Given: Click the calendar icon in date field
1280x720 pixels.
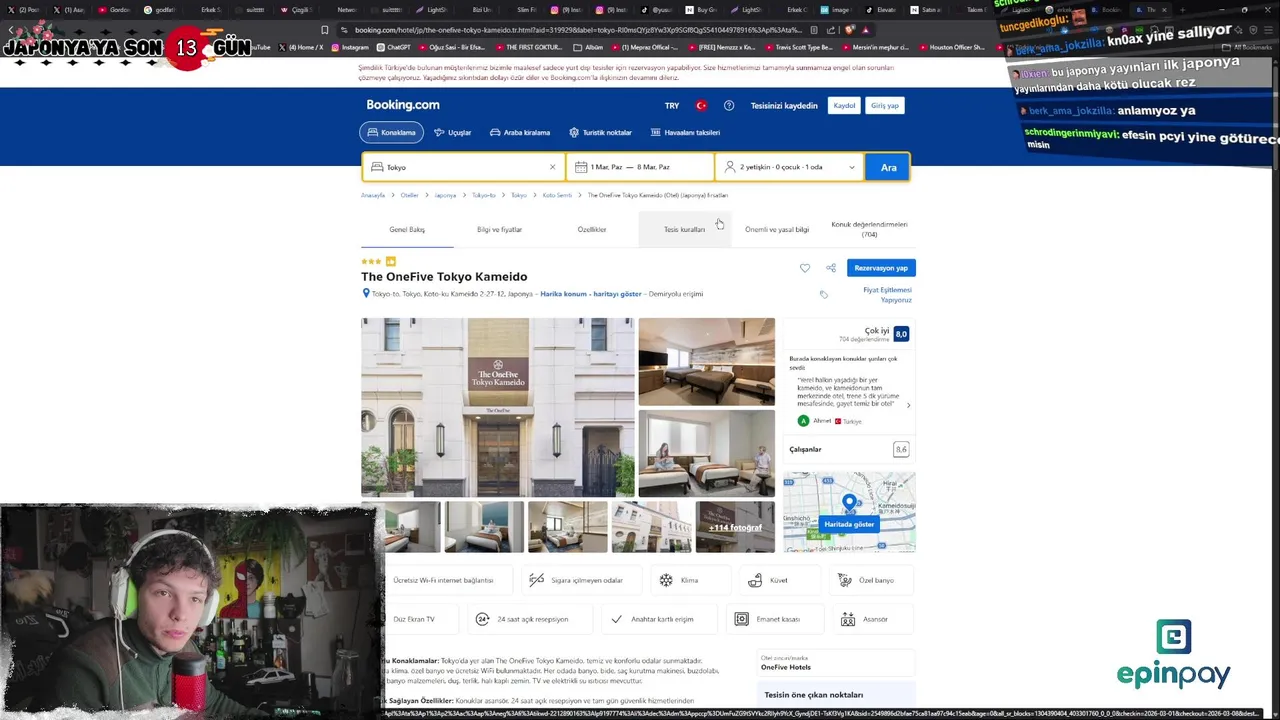Looking at the screenshot, I should [581, 167].
